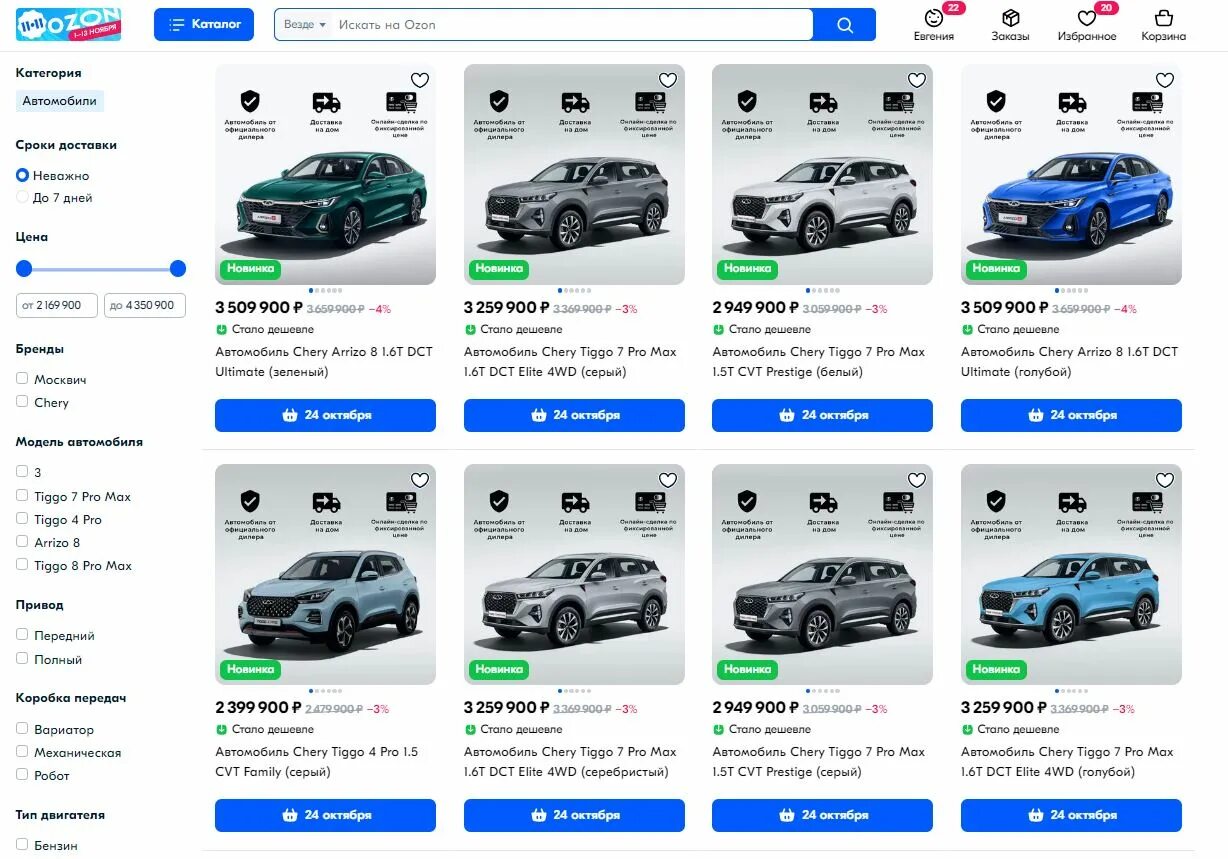Open the Заказы orders box icon
Screen dimensions: 1228x859
point(1010,18)
